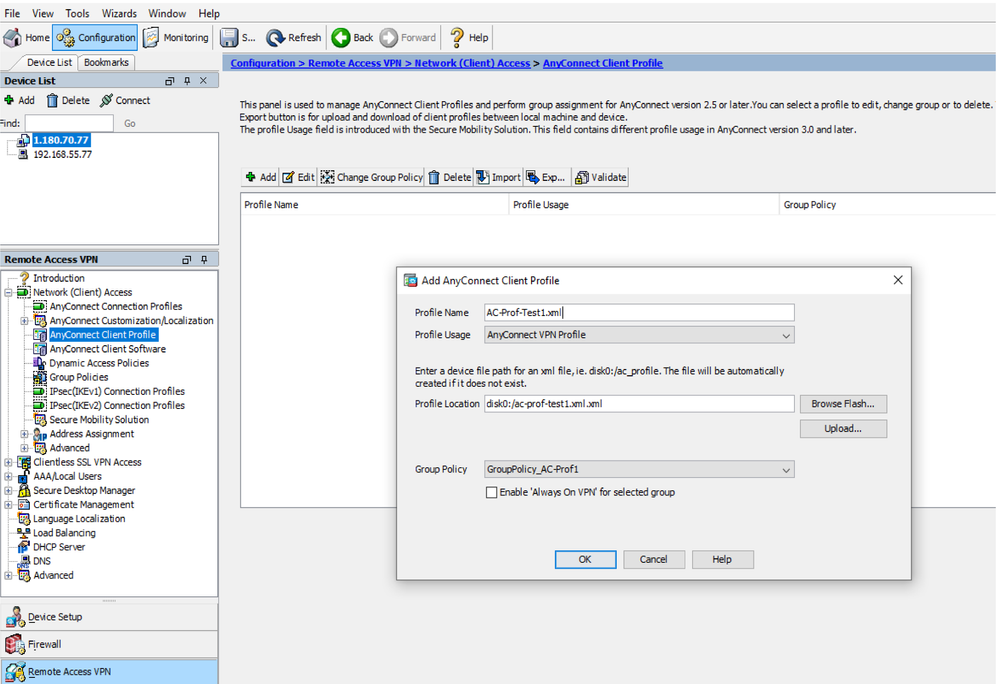Screen dimensions: 999x684
Task: Add a device in Device List
Action: pyautogui.click(x=19, y=100)
